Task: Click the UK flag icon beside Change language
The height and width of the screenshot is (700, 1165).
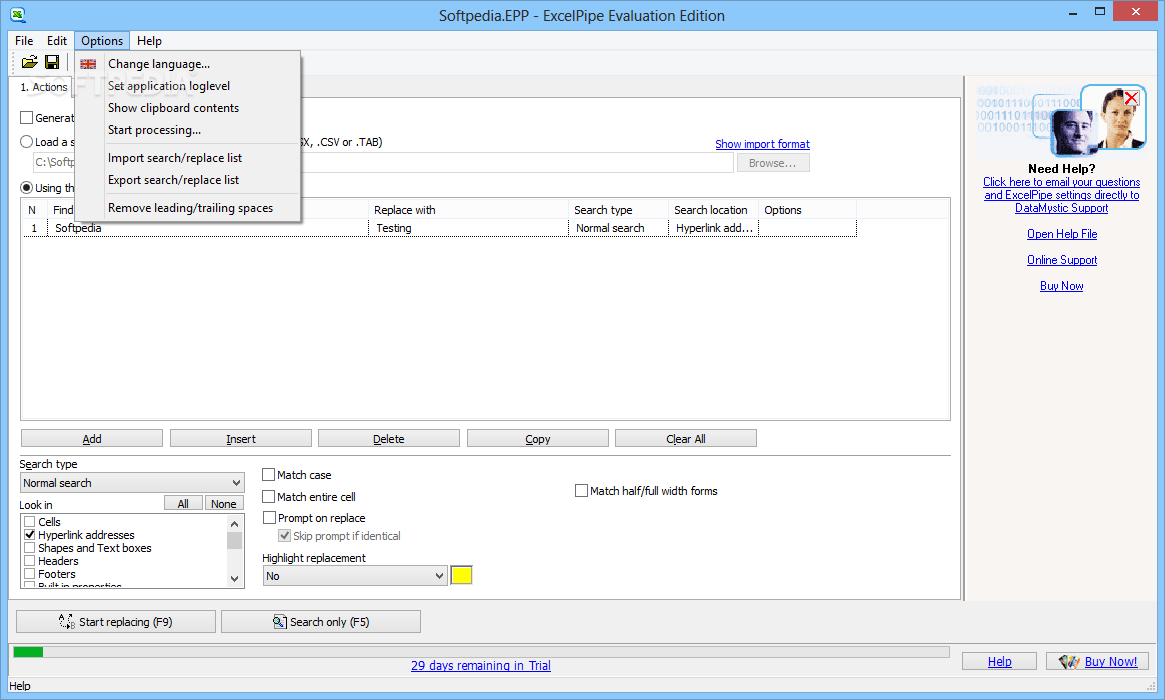Action: click(88, 64)
